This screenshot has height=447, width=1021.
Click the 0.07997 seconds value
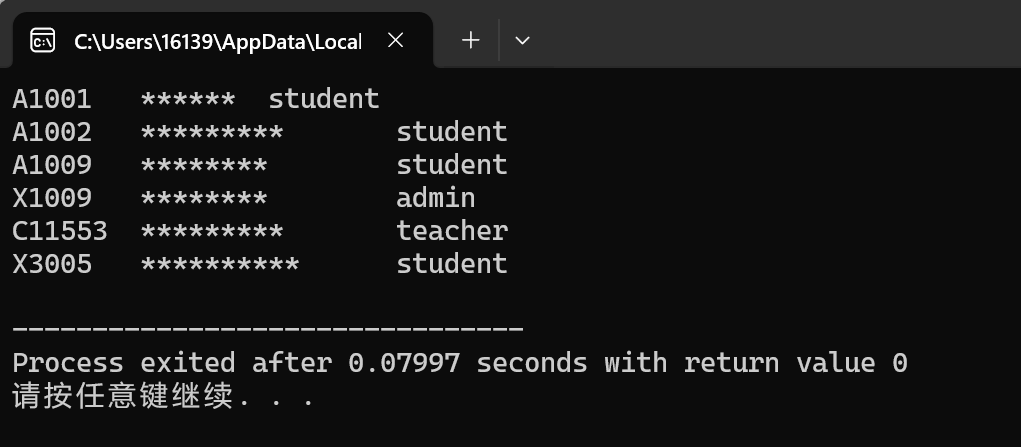click(404, 362)
